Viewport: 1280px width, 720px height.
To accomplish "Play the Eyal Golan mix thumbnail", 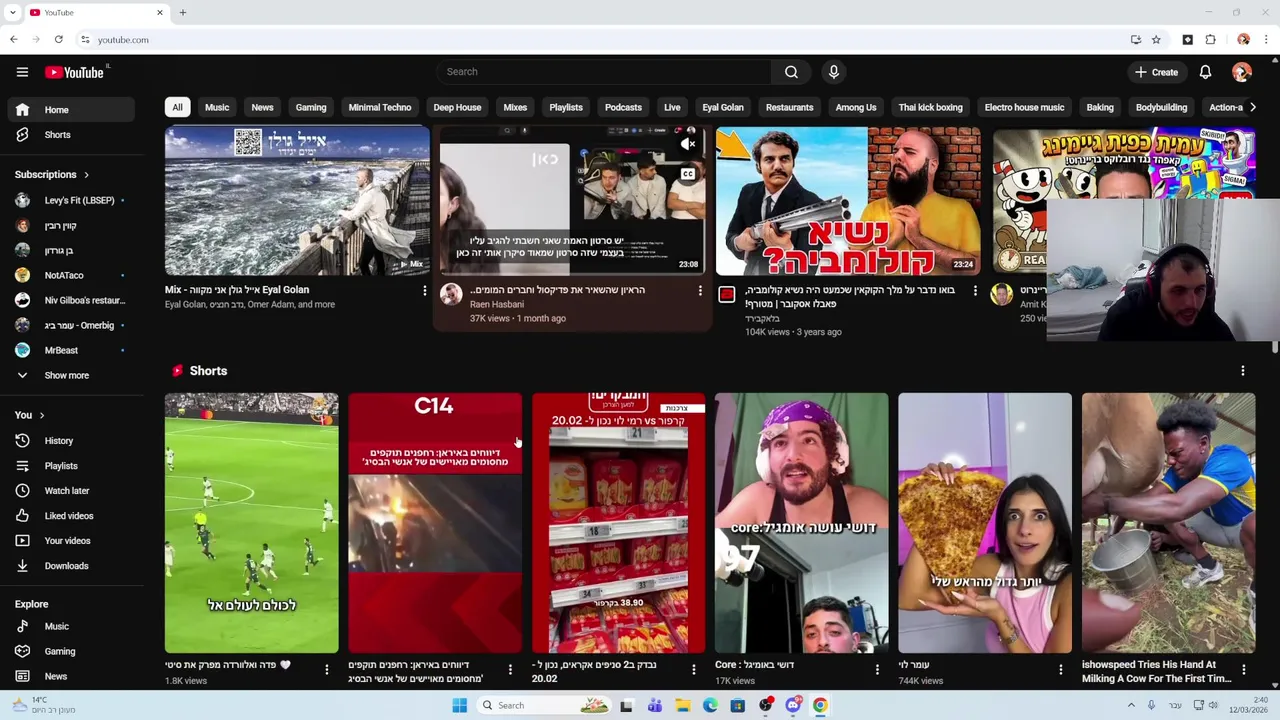I will (297, 201).
